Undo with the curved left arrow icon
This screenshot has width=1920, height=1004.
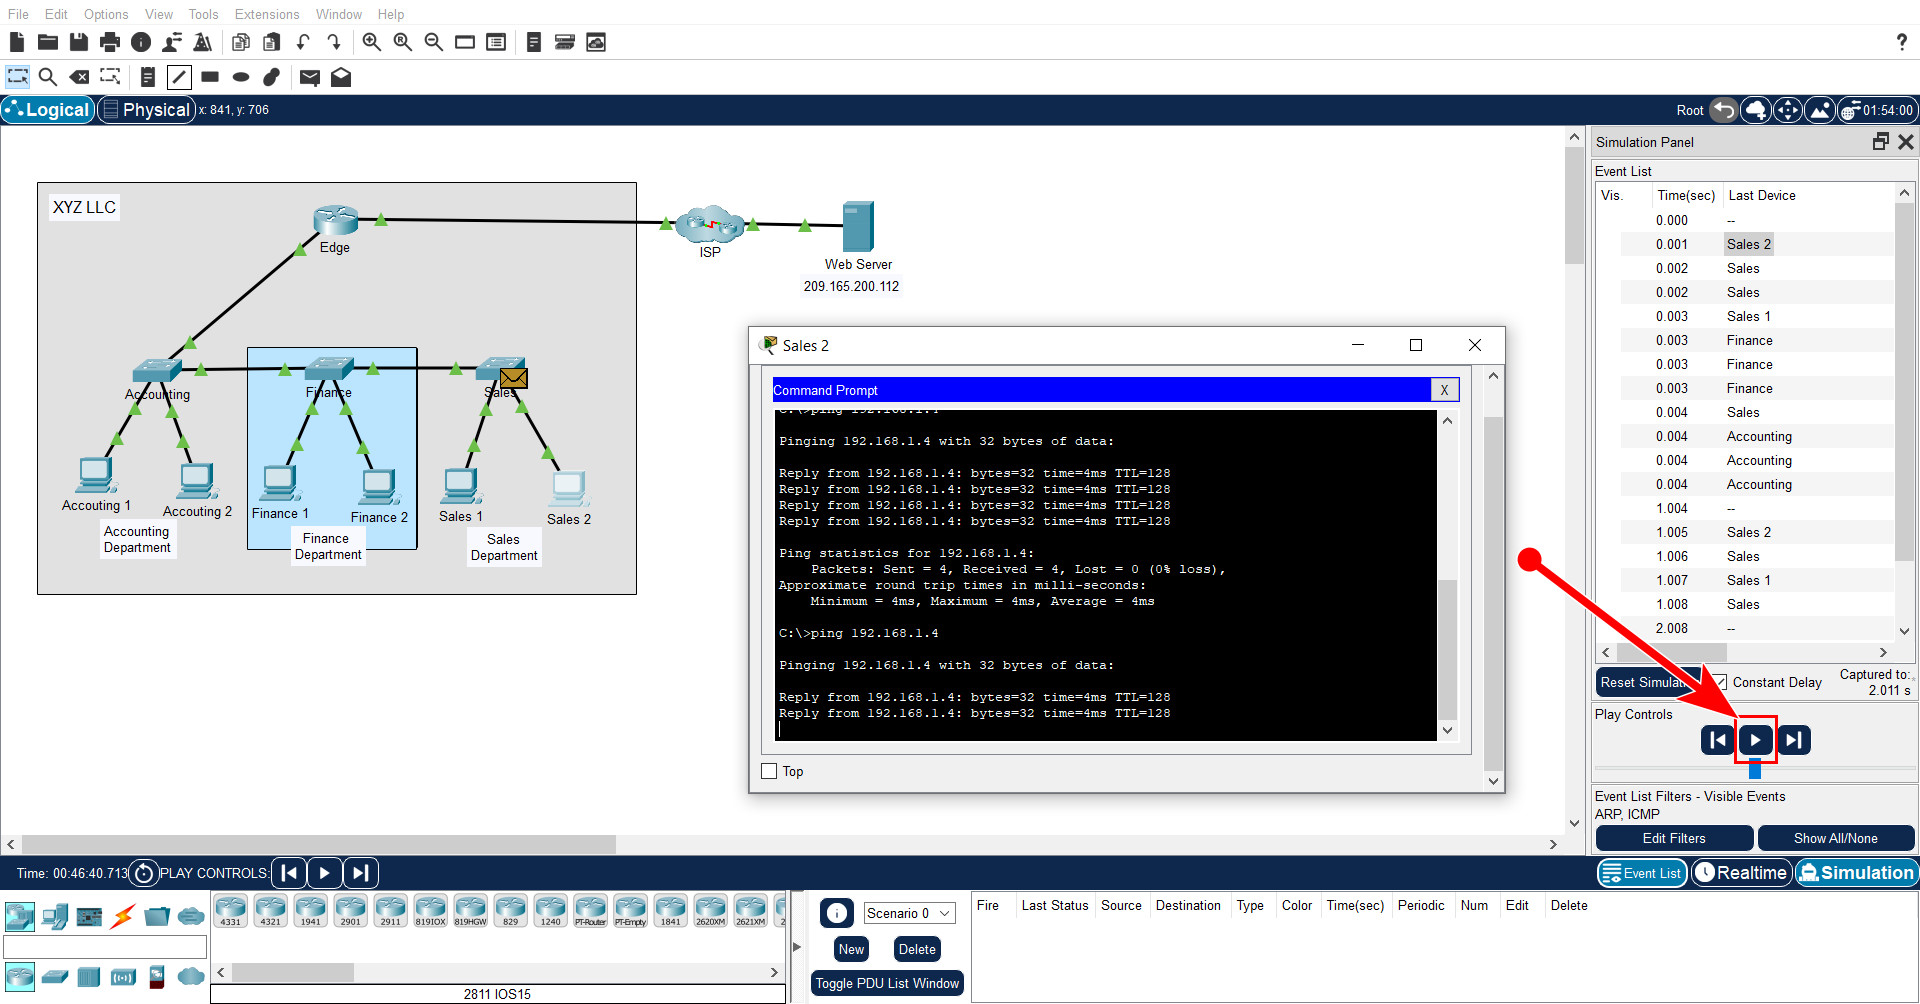[x=303, y=42]
